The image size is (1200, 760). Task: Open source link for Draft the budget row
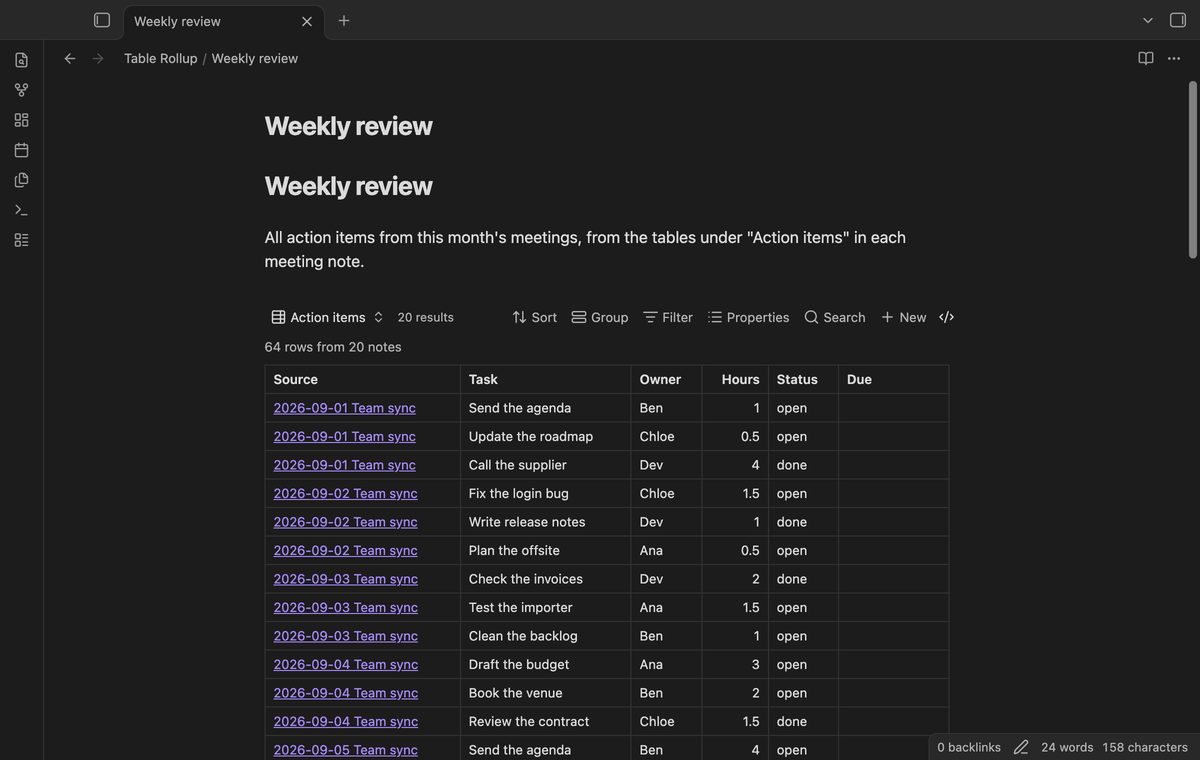click(346, 664)
